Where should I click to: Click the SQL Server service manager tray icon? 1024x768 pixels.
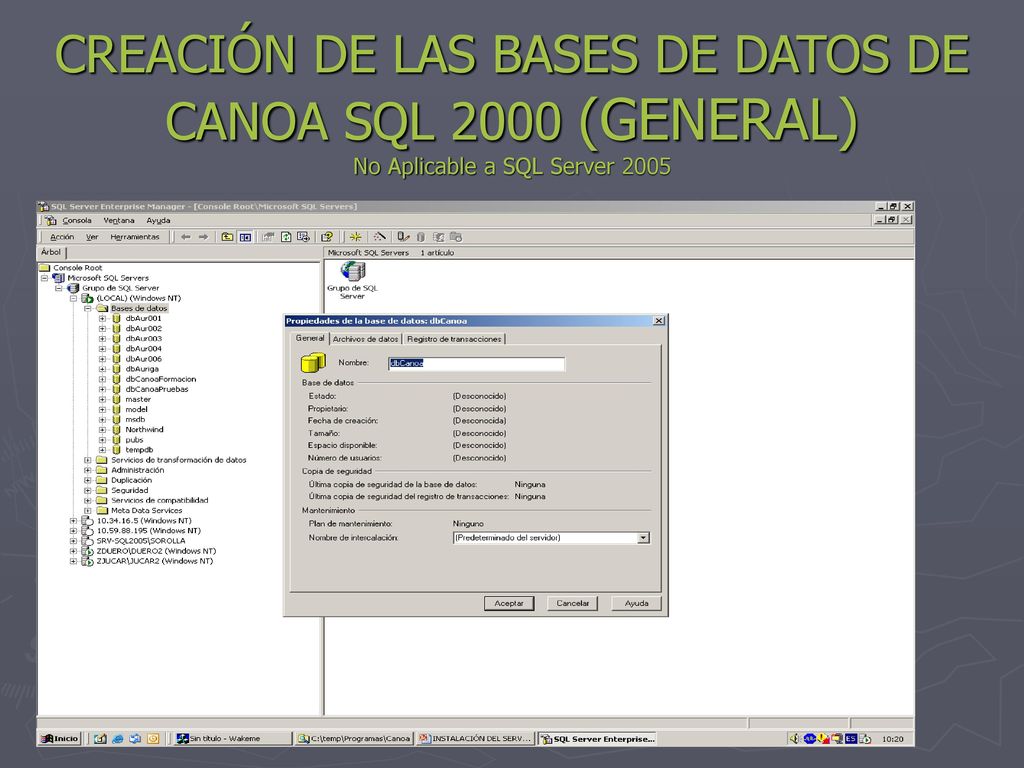click(x=865, y=739)
